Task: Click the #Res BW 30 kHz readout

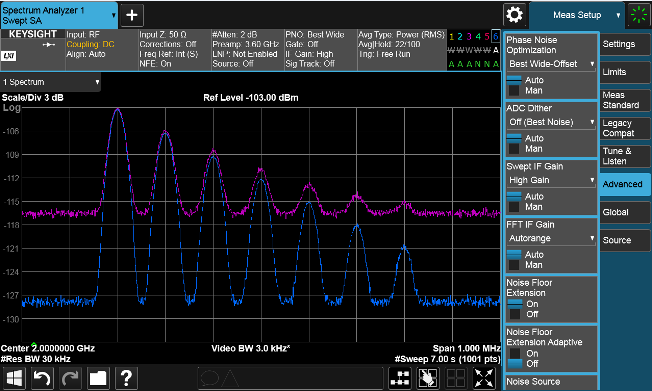Action: point(36,359)
